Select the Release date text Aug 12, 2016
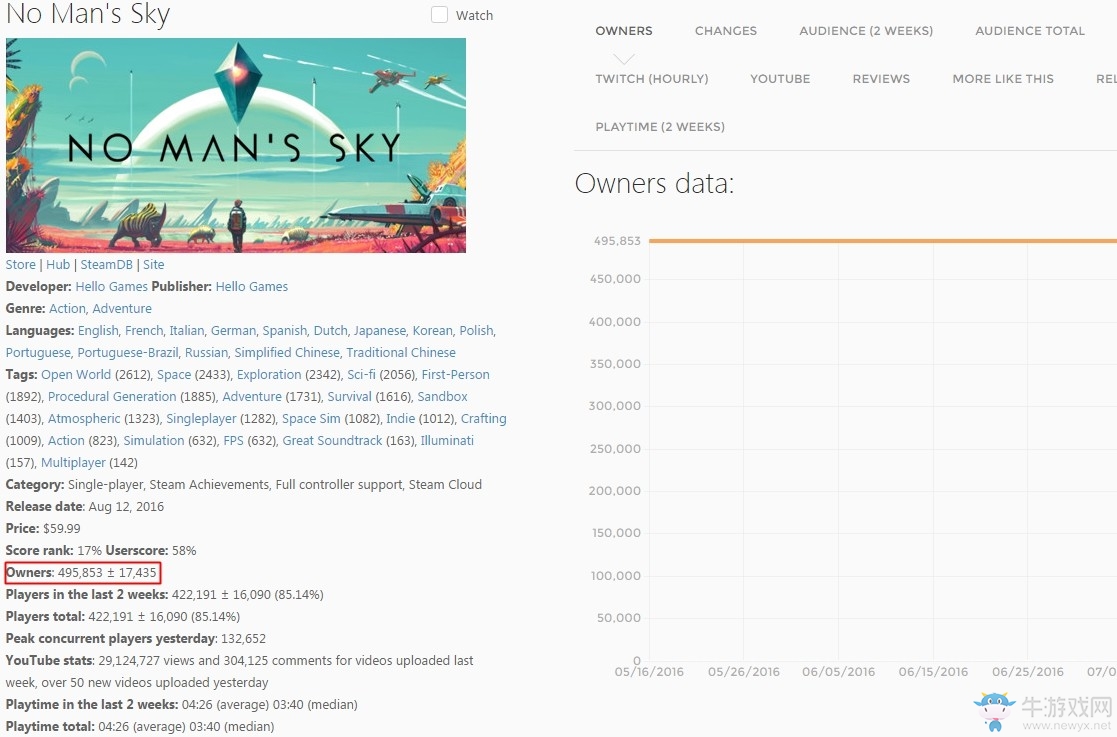1117x737 pixels. click(126, 507)
